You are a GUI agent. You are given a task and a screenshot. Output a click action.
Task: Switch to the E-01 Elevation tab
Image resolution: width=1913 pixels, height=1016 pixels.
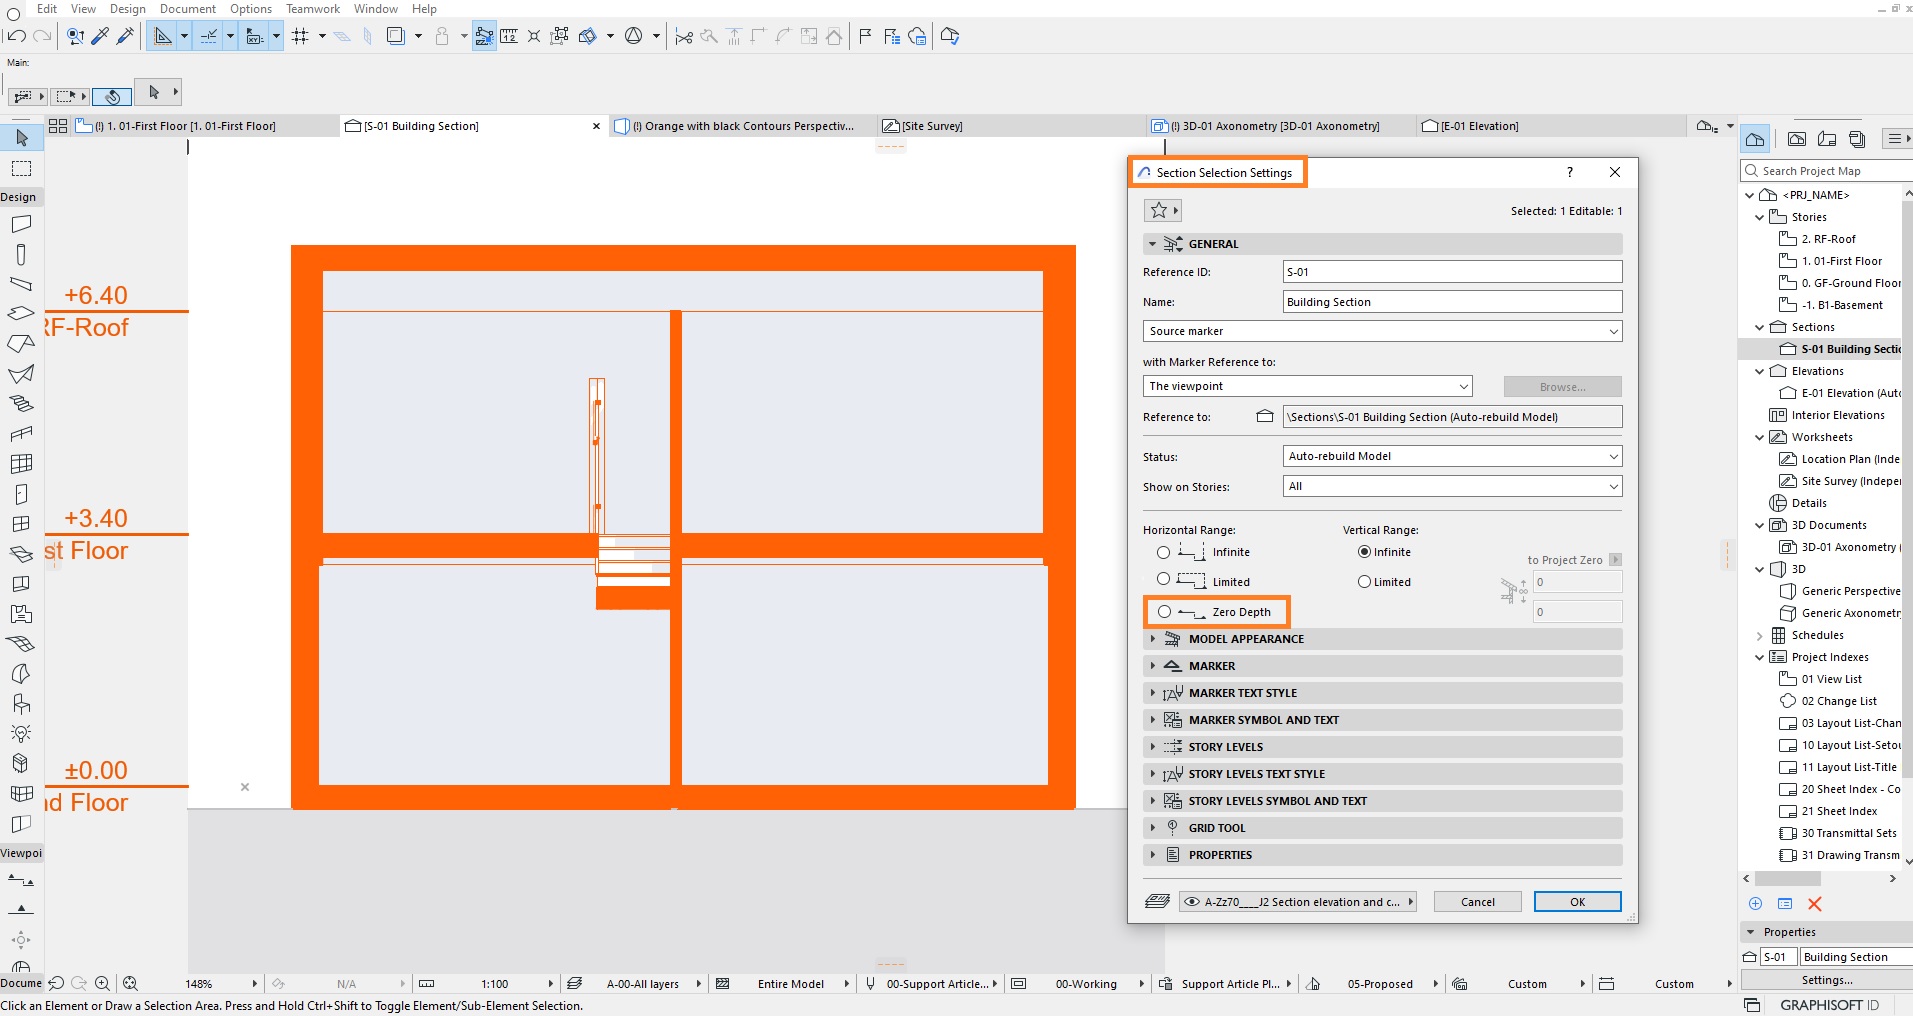click(x=1470, y=126)
